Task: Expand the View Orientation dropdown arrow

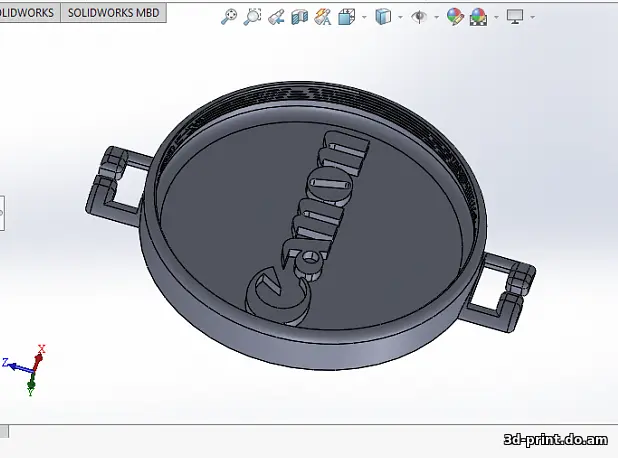Action: 363,17
